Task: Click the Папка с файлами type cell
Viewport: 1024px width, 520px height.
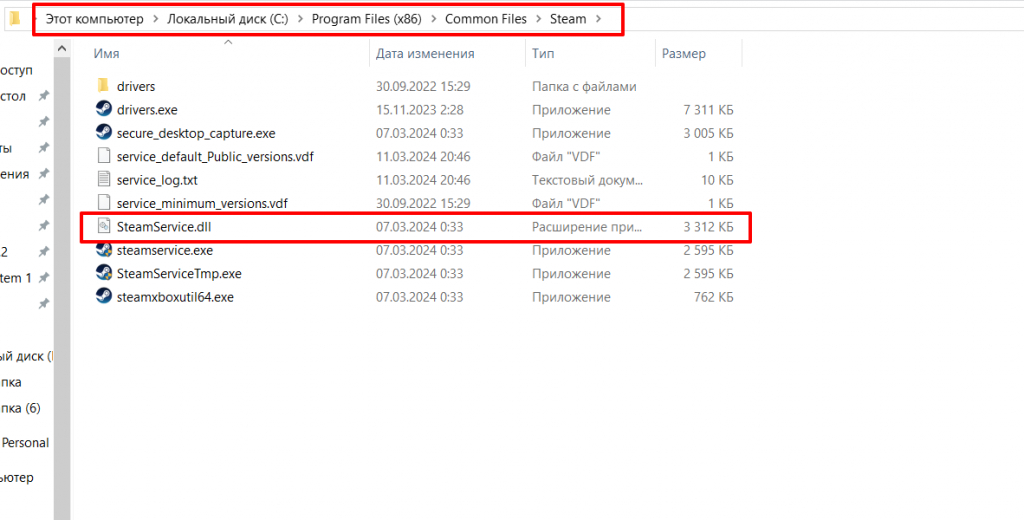Action: 584,86
